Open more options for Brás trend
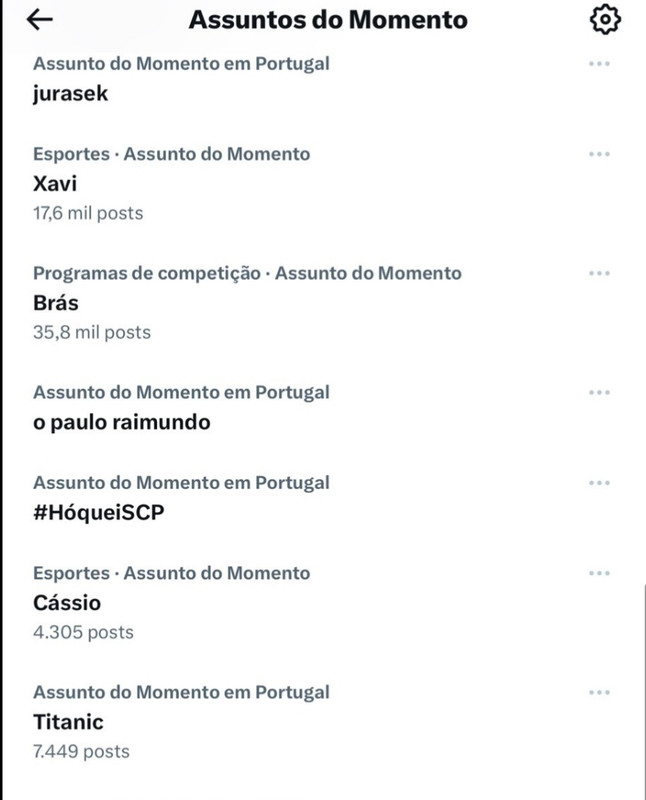This screenshot has width=646, height=800. tap(599, 273)
